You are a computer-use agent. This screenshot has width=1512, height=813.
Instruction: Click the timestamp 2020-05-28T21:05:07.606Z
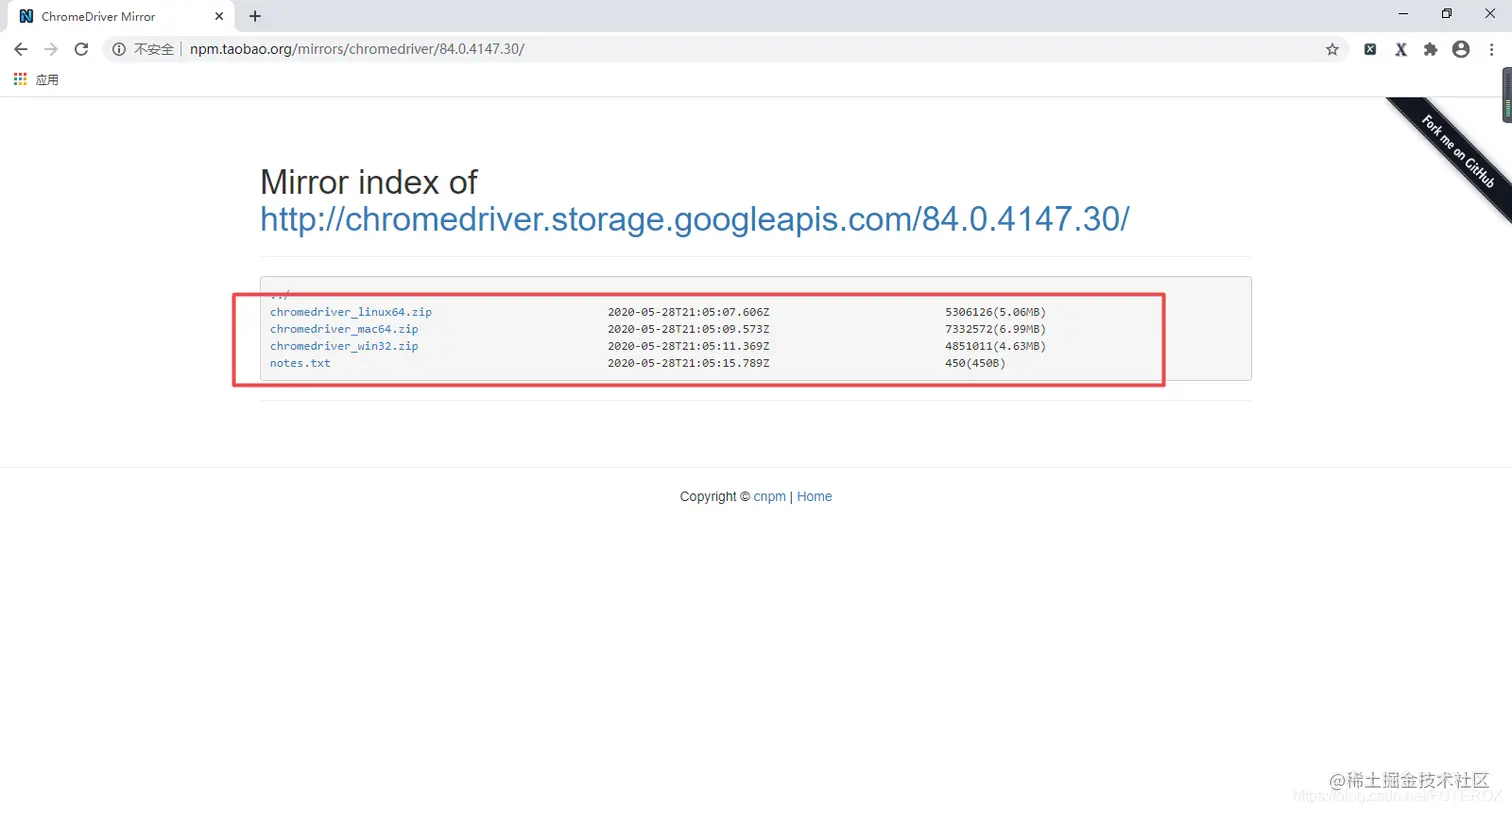pyautogui.click(x=688, y=312)
